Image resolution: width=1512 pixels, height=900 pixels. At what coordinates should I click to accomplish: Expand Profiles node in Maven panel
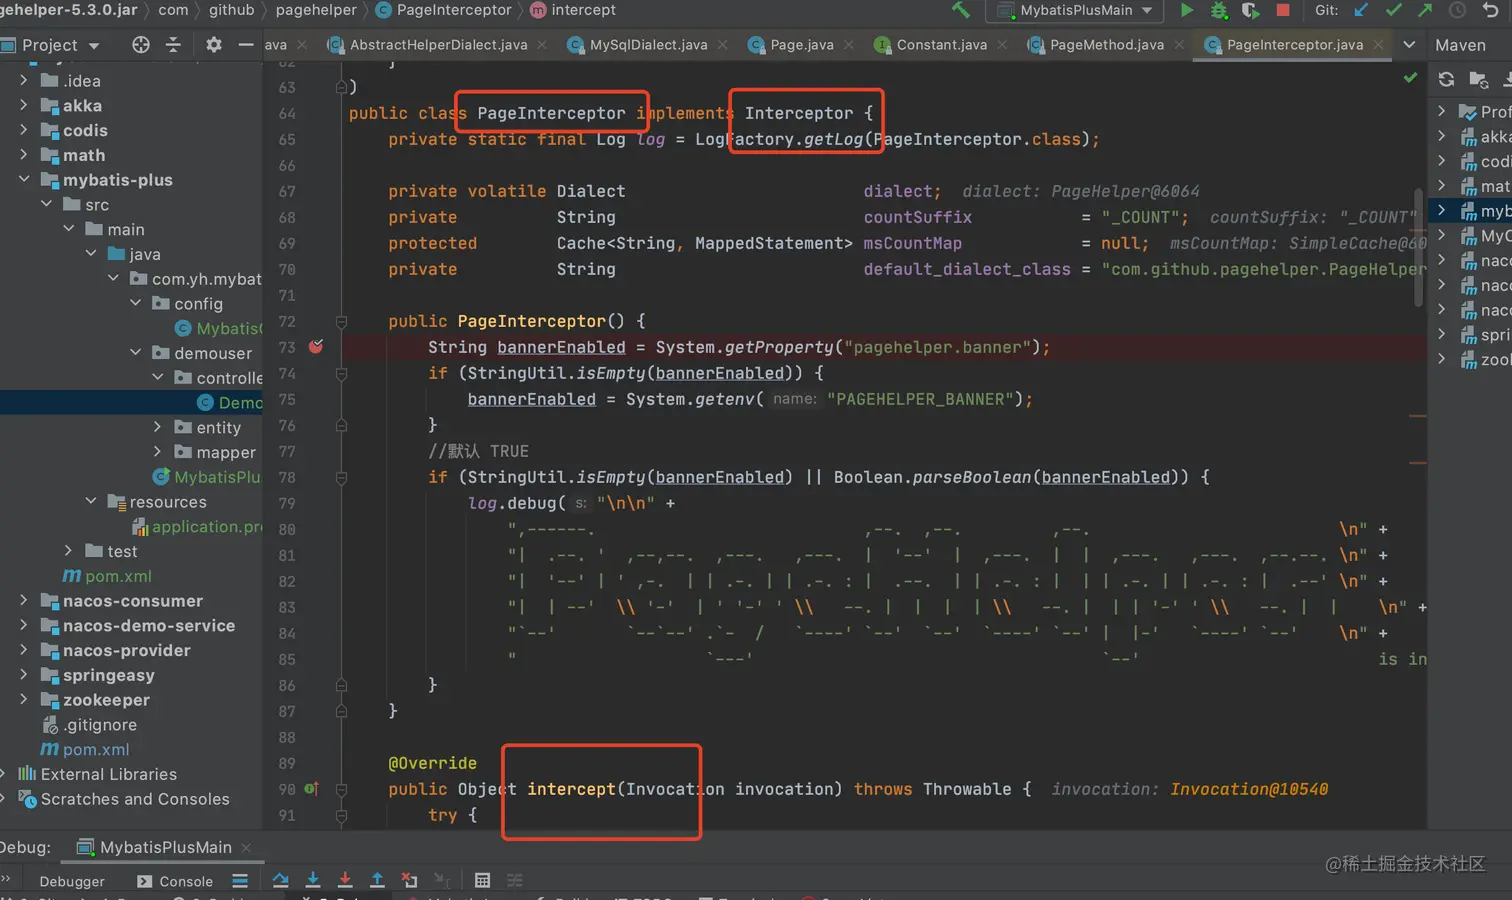1441,111
